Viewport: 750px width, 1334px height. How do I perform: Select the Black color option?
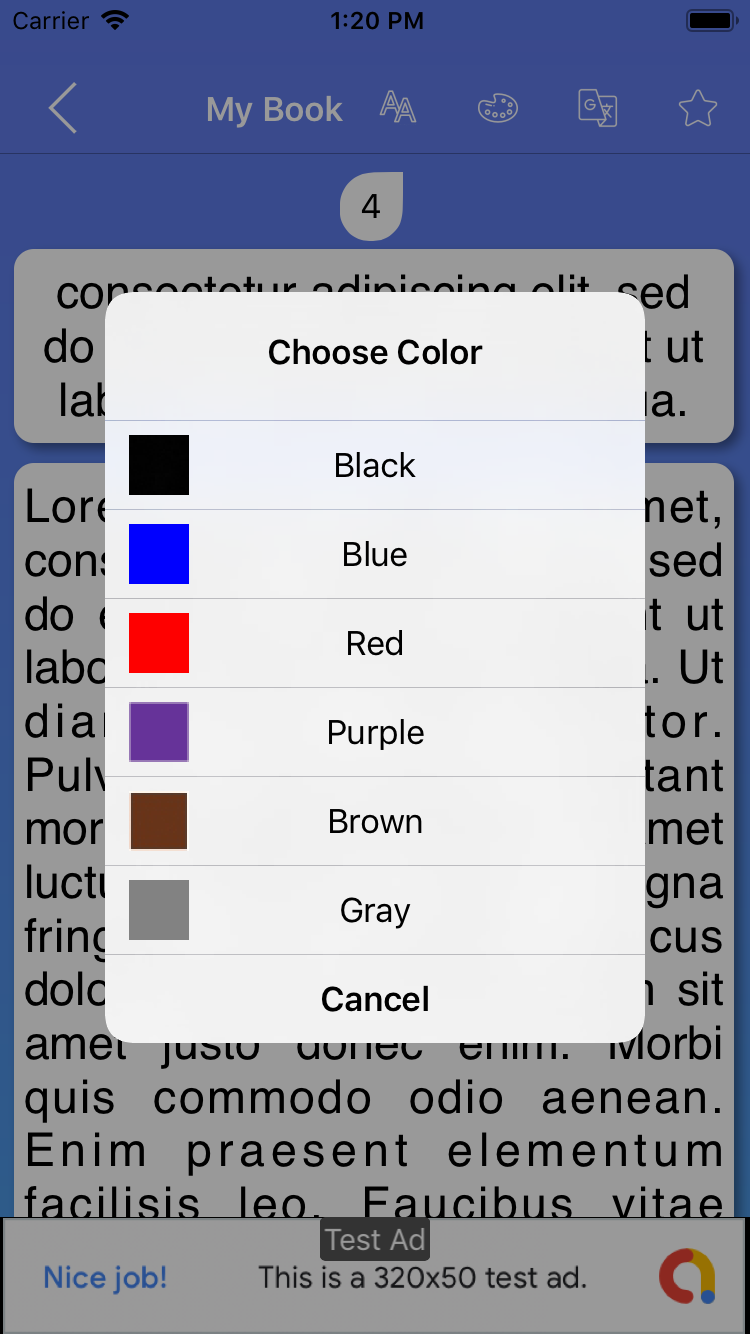tap(375, 465)
